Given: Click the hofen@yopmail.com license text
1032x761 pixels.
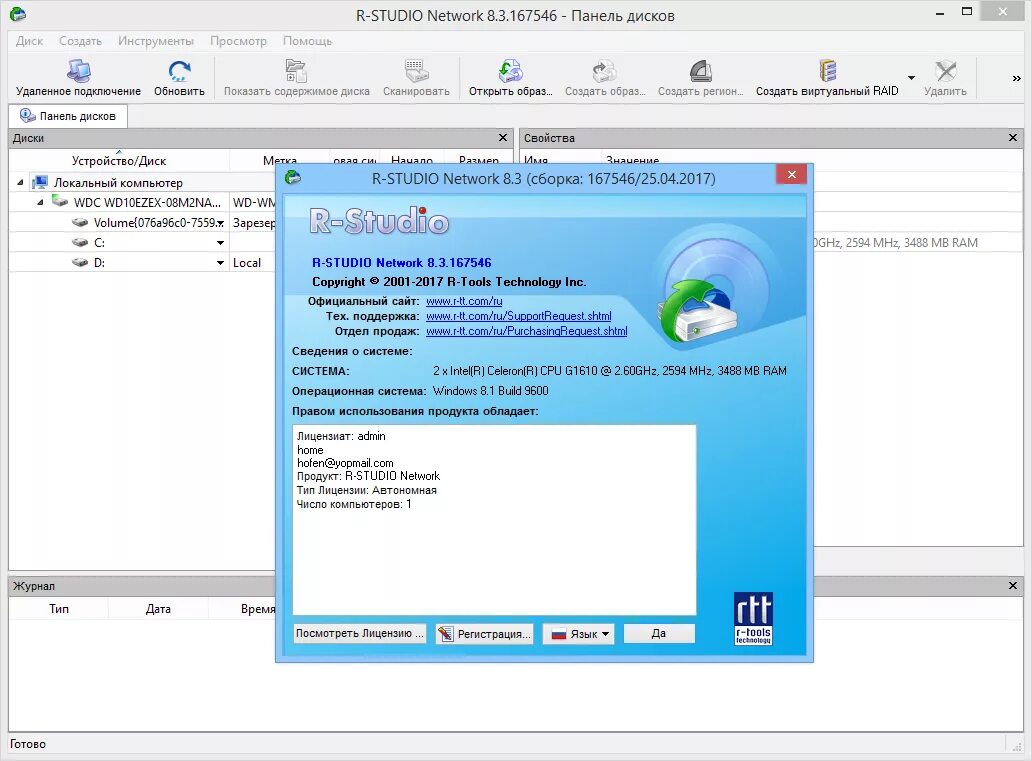Looking at the screenshot, I should pyautogui.click(x=345, y=463).
